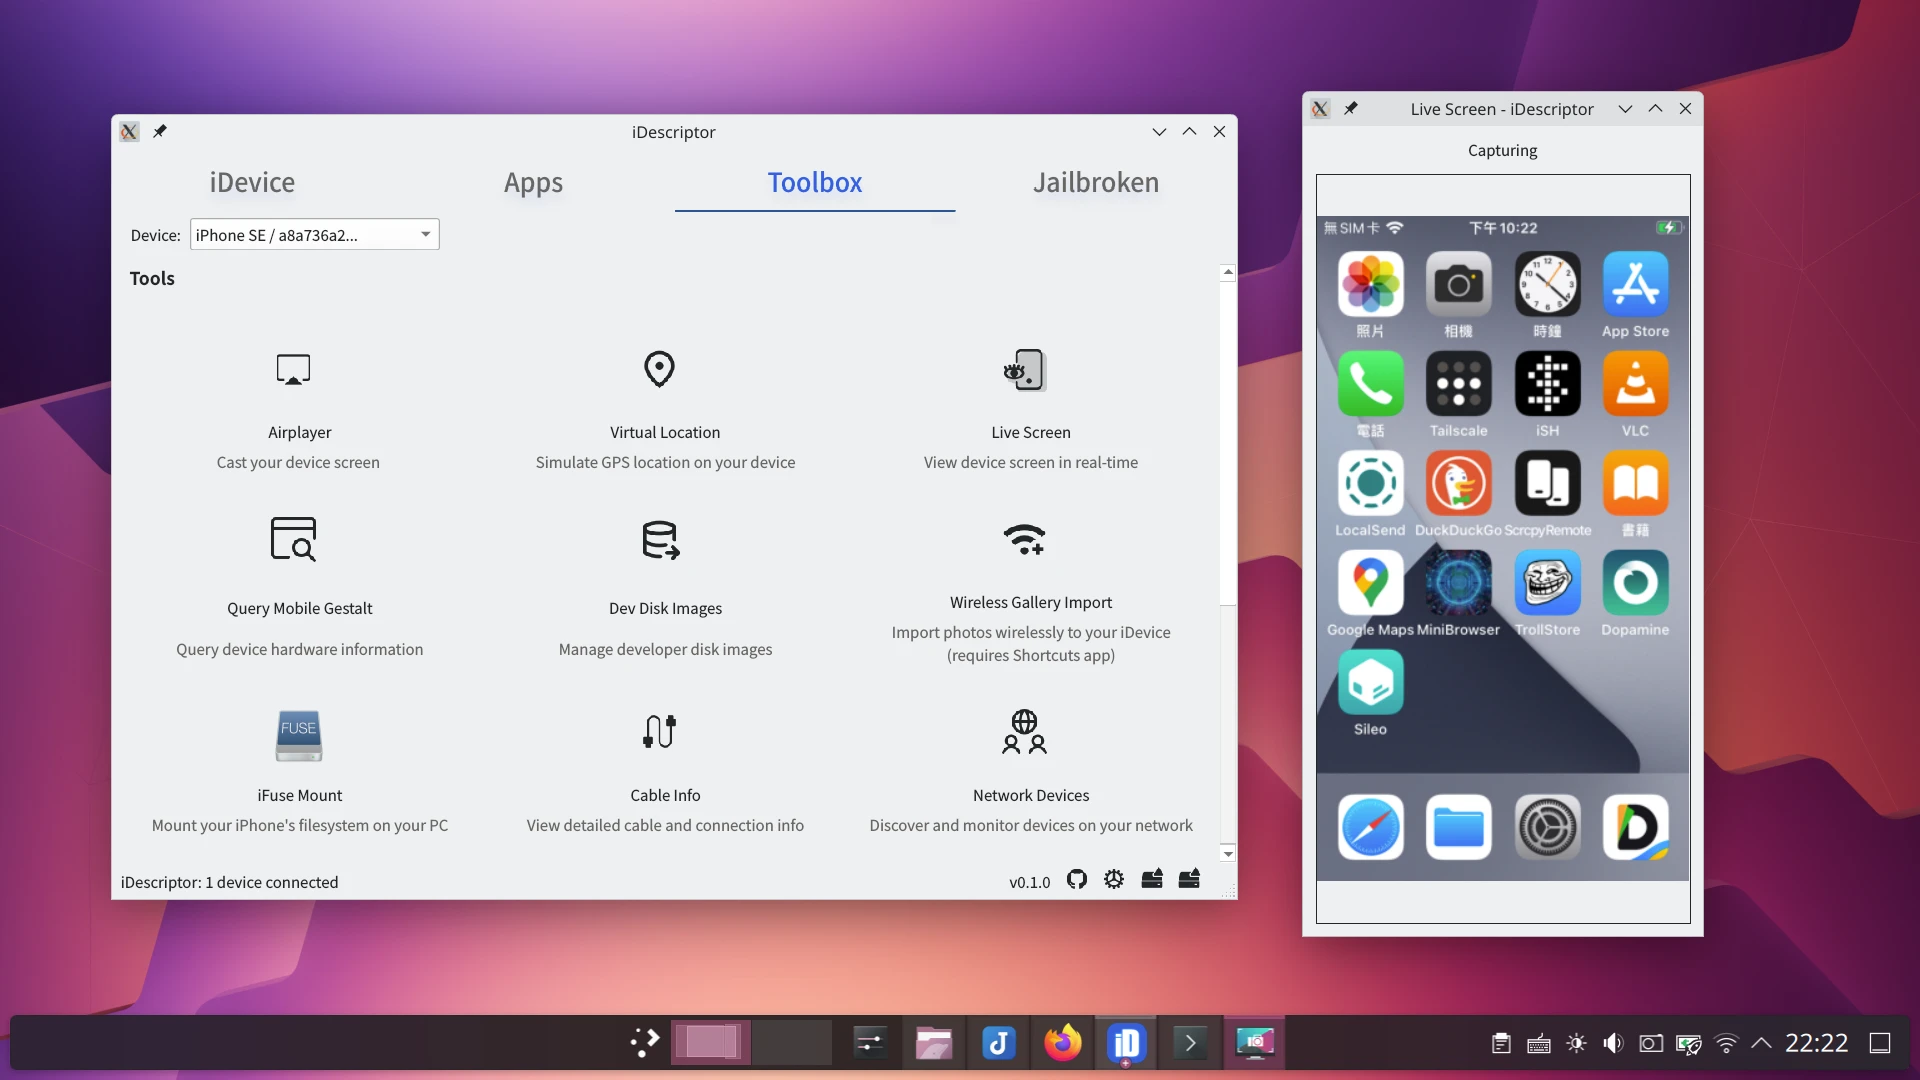Open Firefox from the taskbar
1920x1080 pixels.
tap(1062, 1043)
